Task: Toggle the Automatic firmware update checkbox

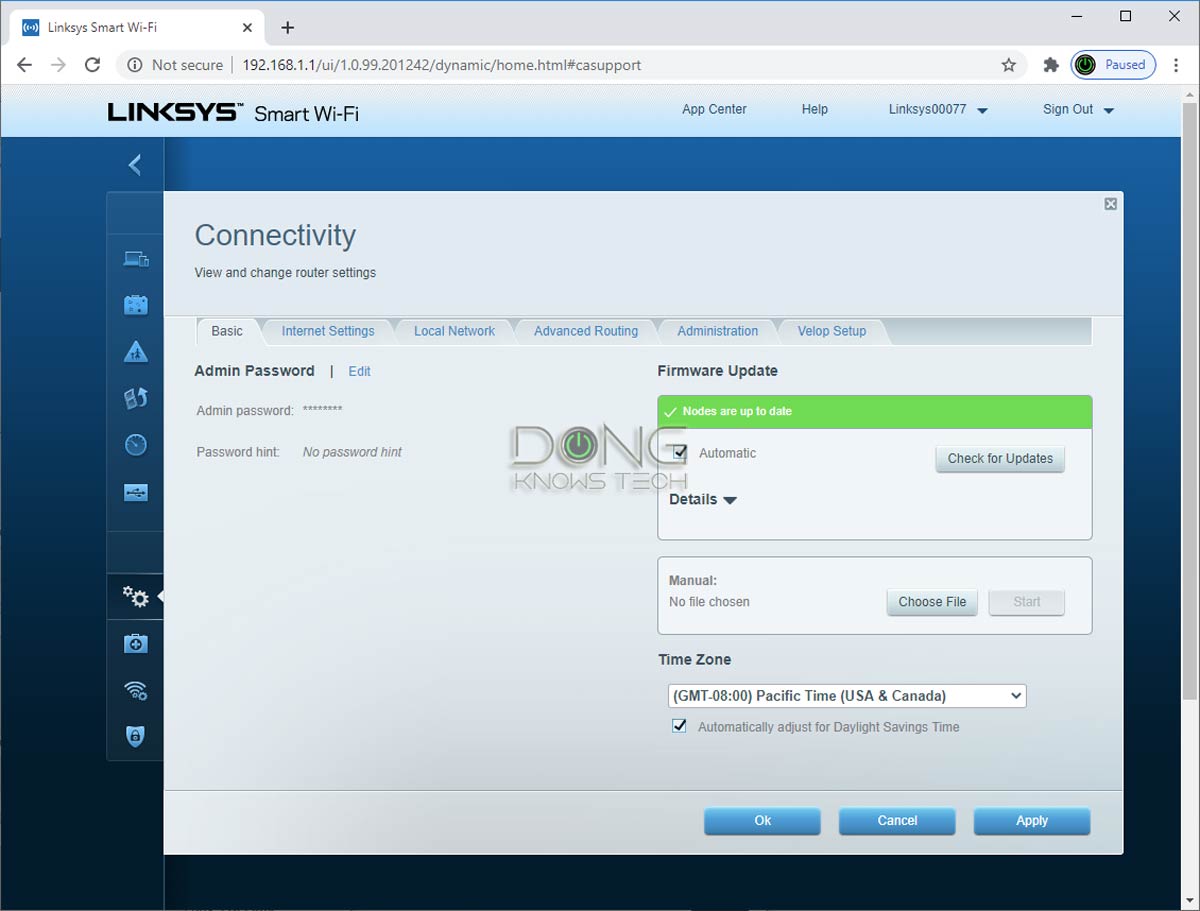Action: coord(680,453)
